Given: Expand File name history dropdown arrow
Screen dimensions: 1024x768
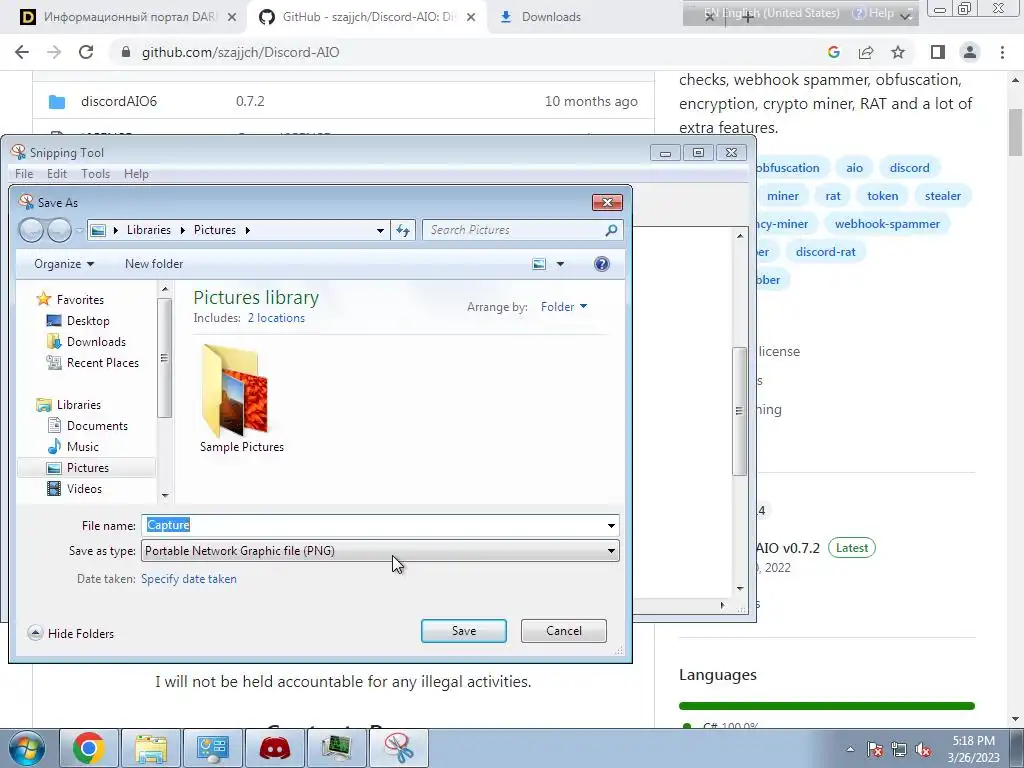Looking at the screenshot, I should [611, 525].
